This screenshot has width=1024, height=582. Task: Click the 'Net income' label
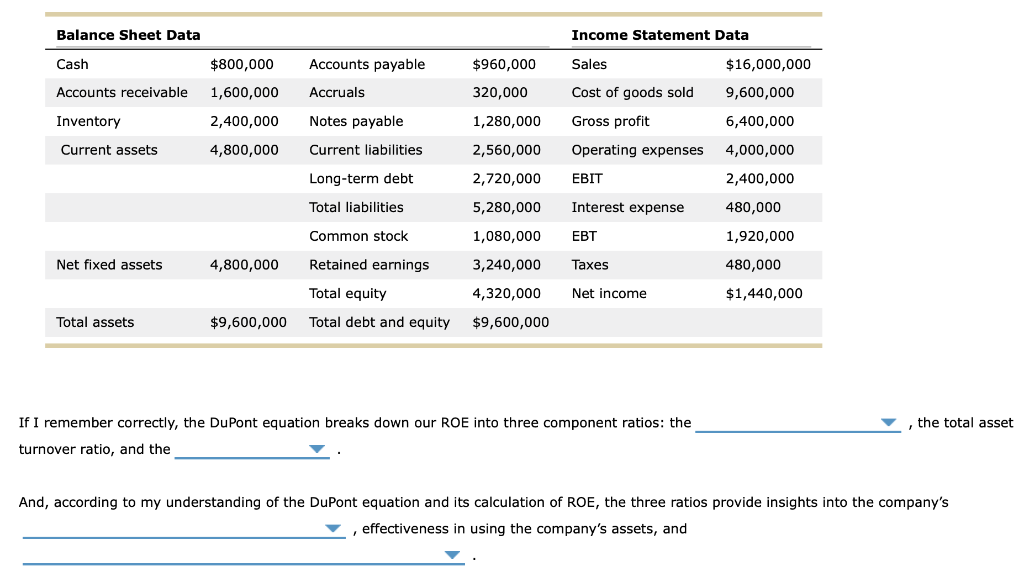[x=609, y=294]
